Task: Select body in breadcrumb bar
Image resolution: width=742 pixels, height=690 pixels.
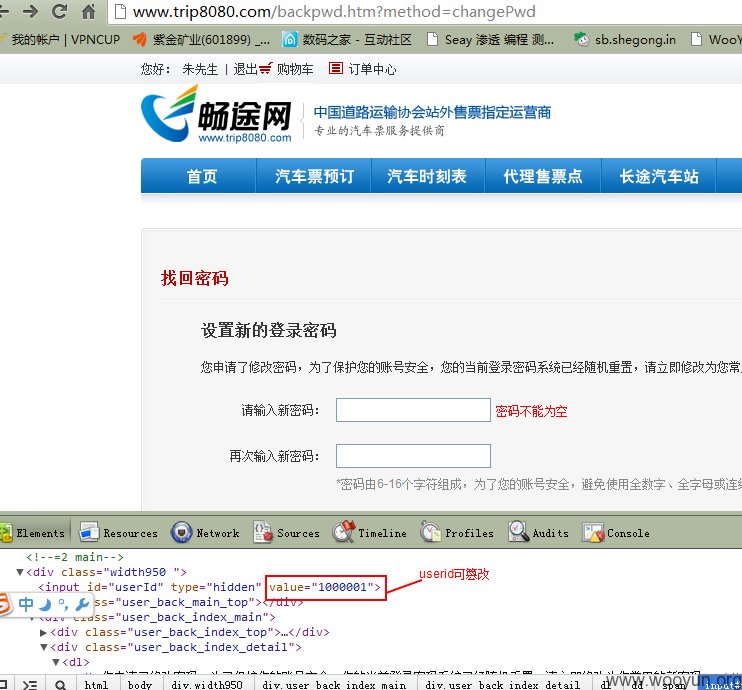Action: (x=140, y=685)
